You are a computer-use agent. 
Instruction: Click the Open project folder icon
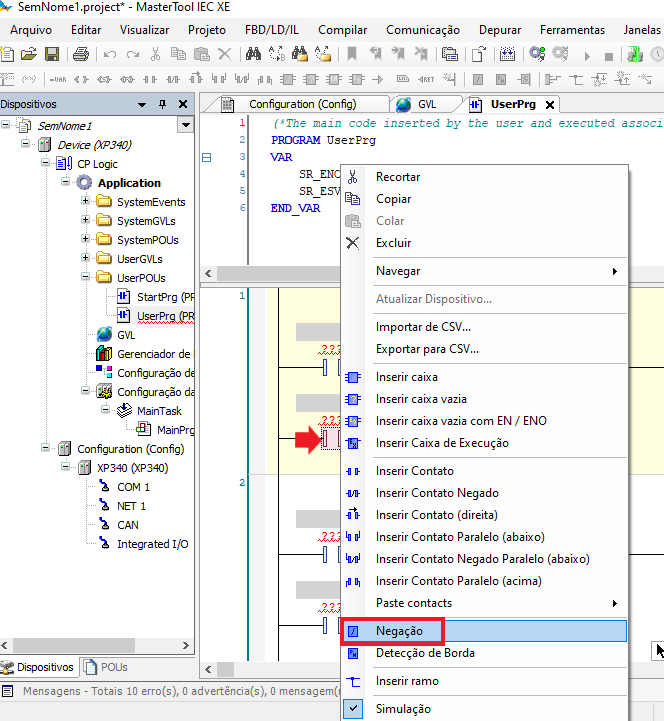[28, 54]
